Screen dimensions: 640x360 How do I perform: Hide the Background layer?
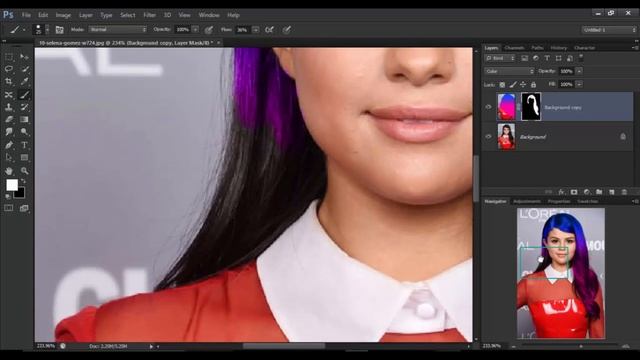(x=488, y=137)
